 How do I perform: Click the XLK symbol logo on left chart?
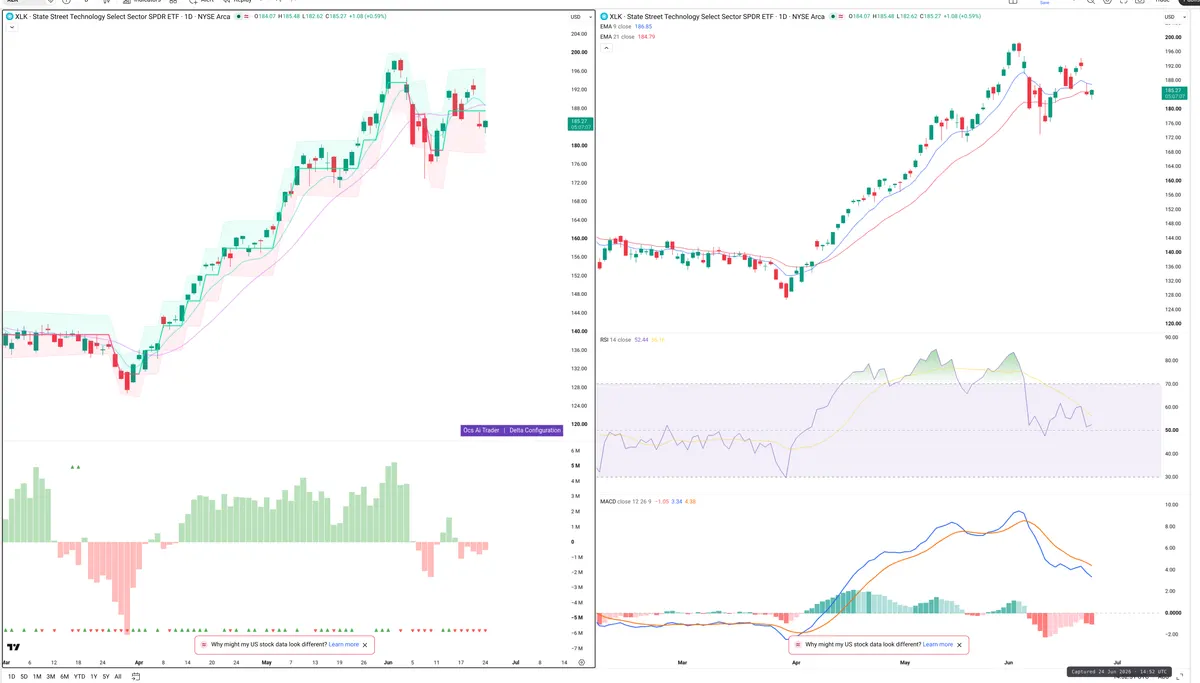tap(9, 16)
